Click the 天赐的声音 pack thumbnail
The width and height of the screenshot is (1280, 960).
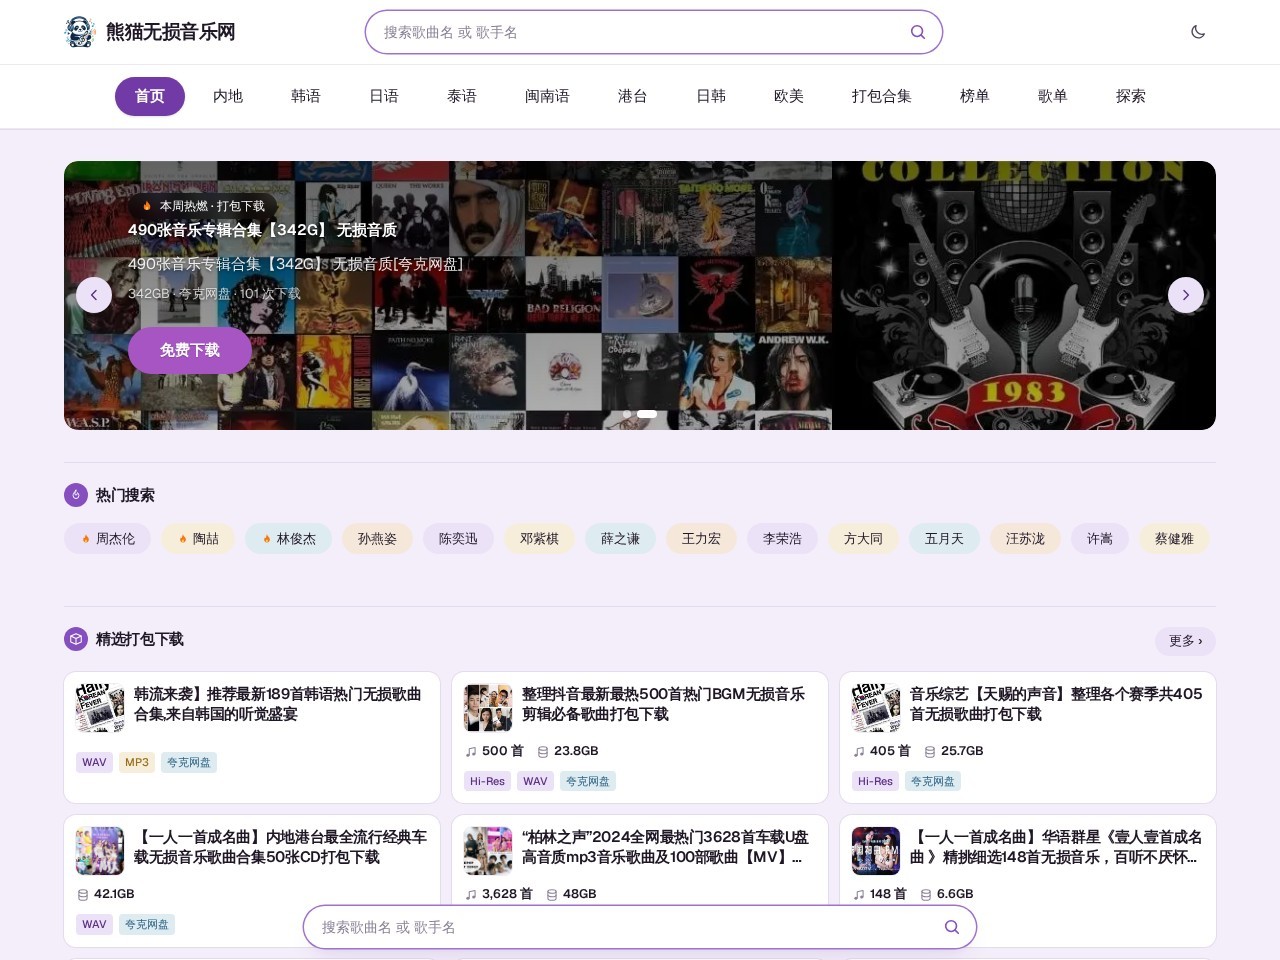[x=876, y=708]
